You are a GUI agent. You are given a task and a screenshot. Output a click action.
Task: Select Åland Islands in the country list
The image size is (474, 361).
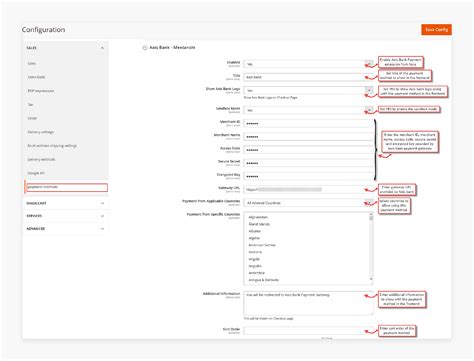pos(259,224)
